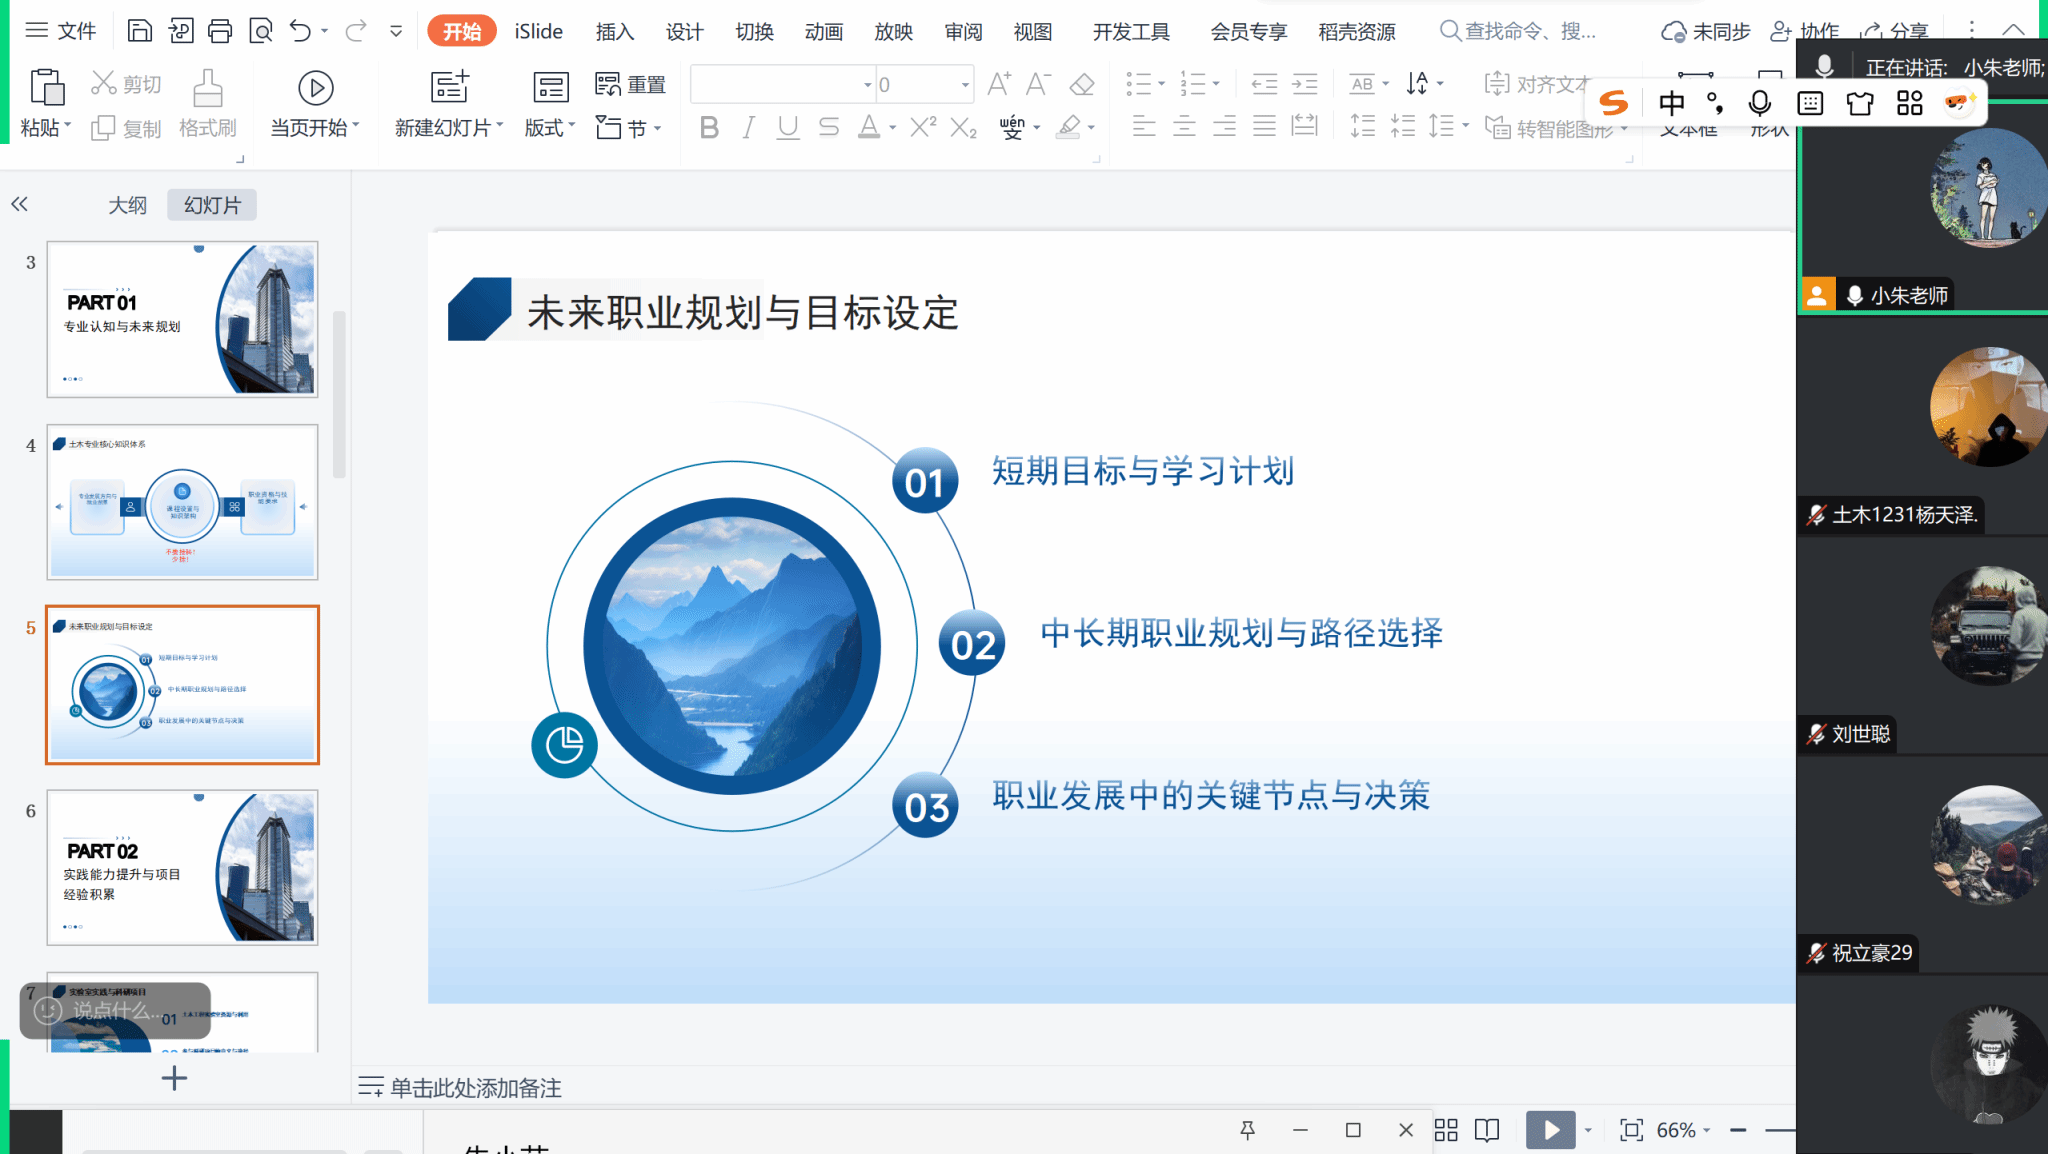The image size is (2048, 1154).
Task: Open slide sorter grid view icon
Action: (x=1446, y=1130)
